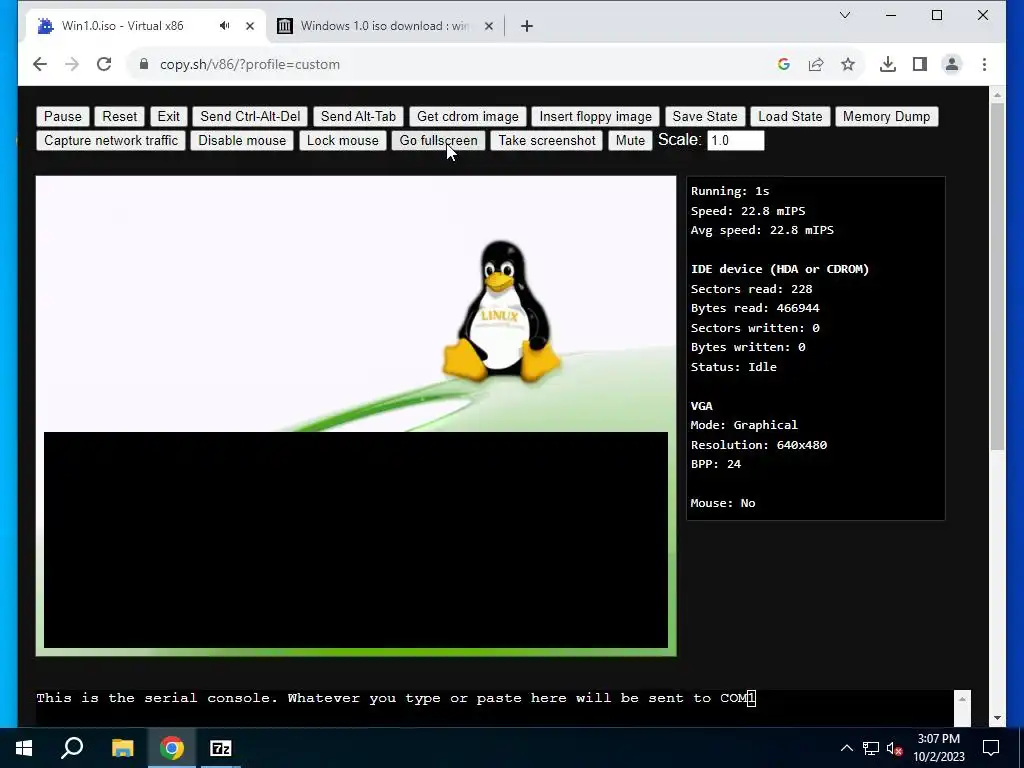The image size is (1024, 768).
Task: Click the Scale input field
Action: pos(735,140)
